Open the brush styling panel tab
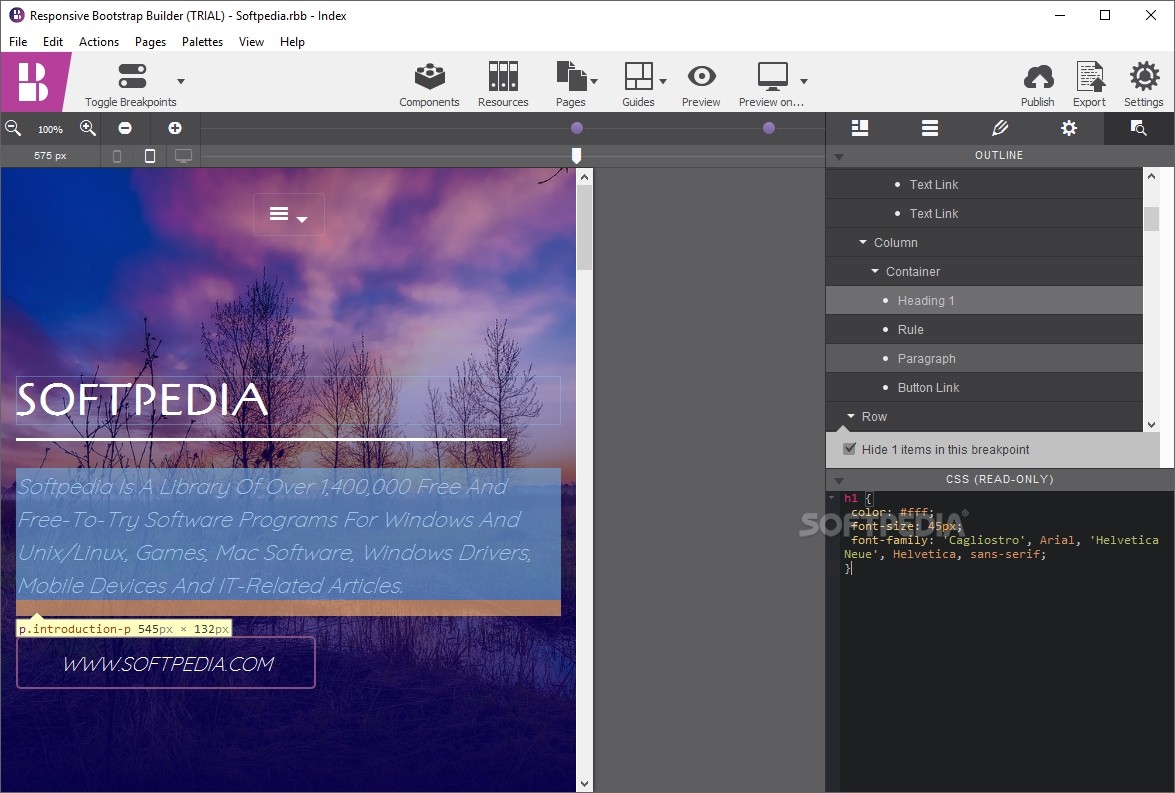 point(1000,128)
